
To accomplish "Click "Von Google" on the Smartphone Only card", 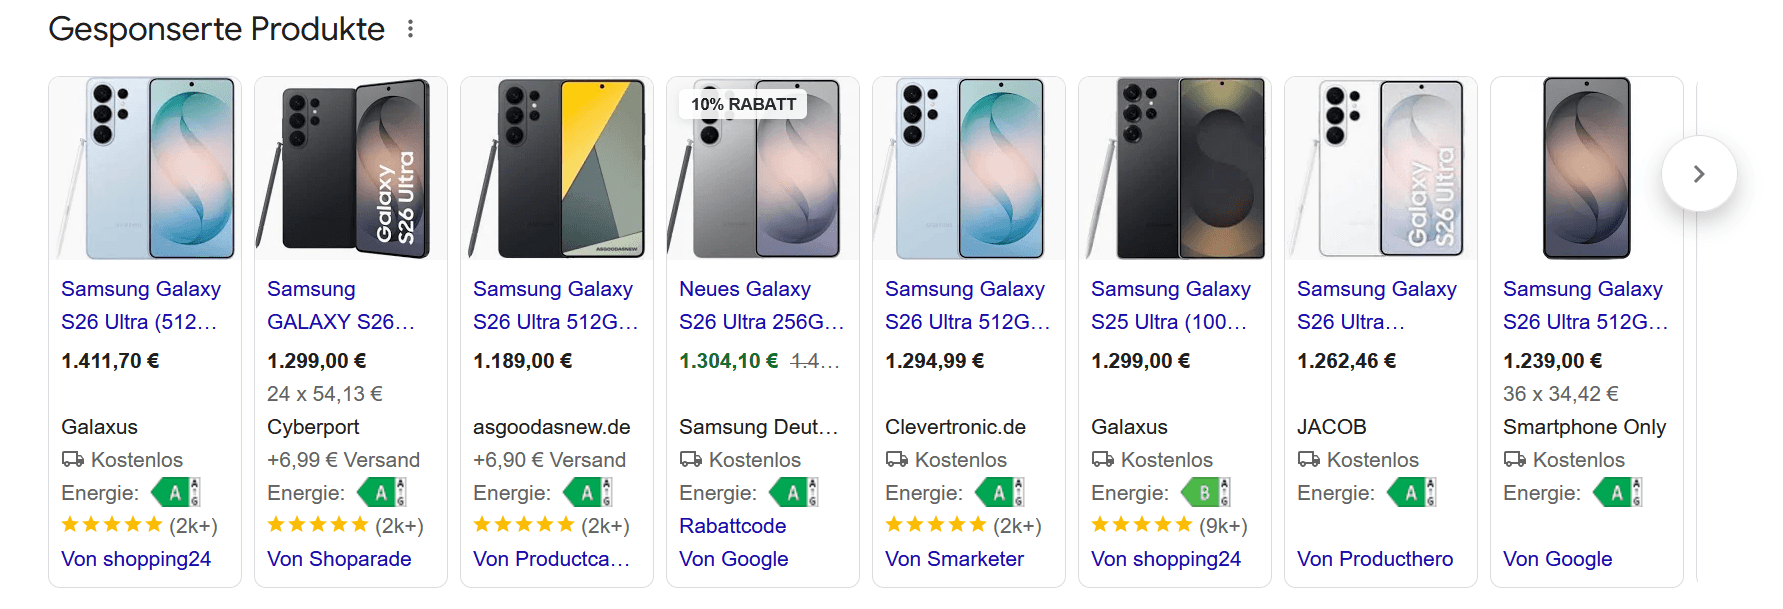I will pos(1557,559).
